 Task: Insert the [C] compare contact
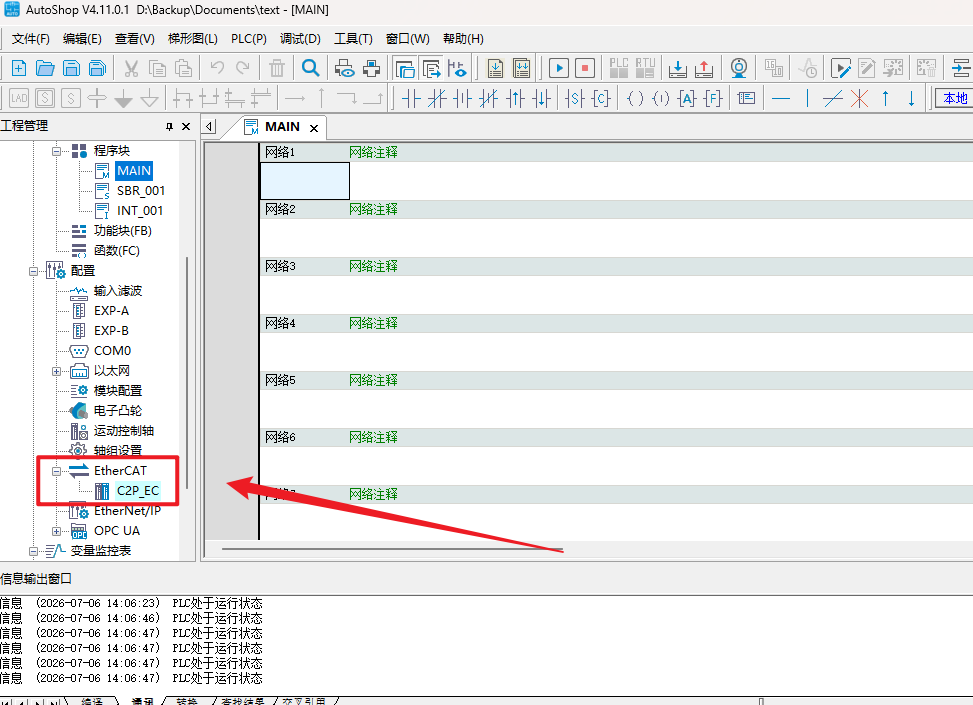pos(601,98)
